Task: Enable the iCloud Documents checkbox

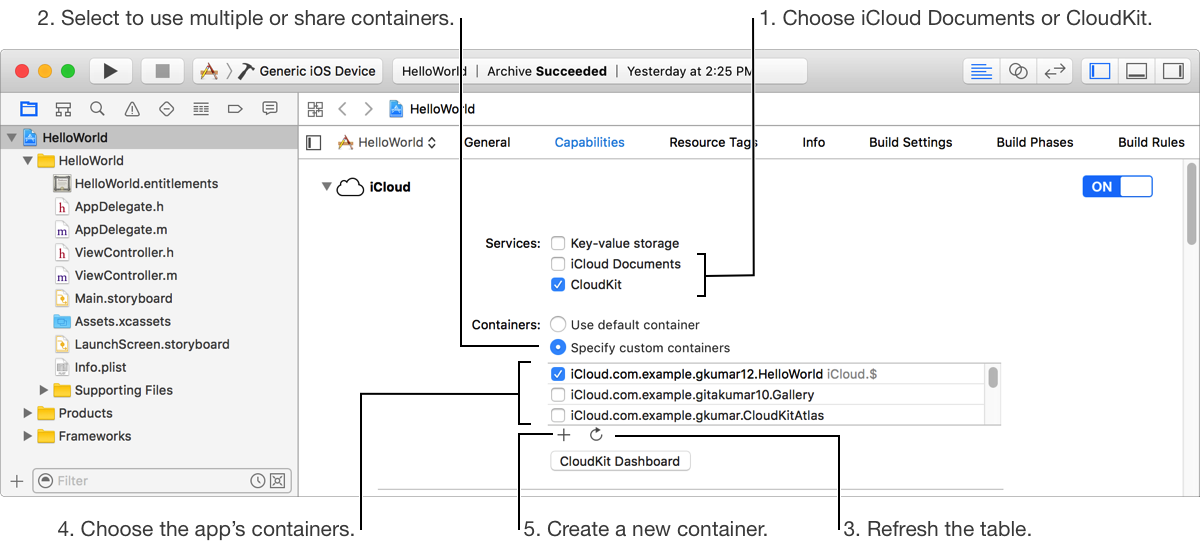Action: (x=558, y=264)
